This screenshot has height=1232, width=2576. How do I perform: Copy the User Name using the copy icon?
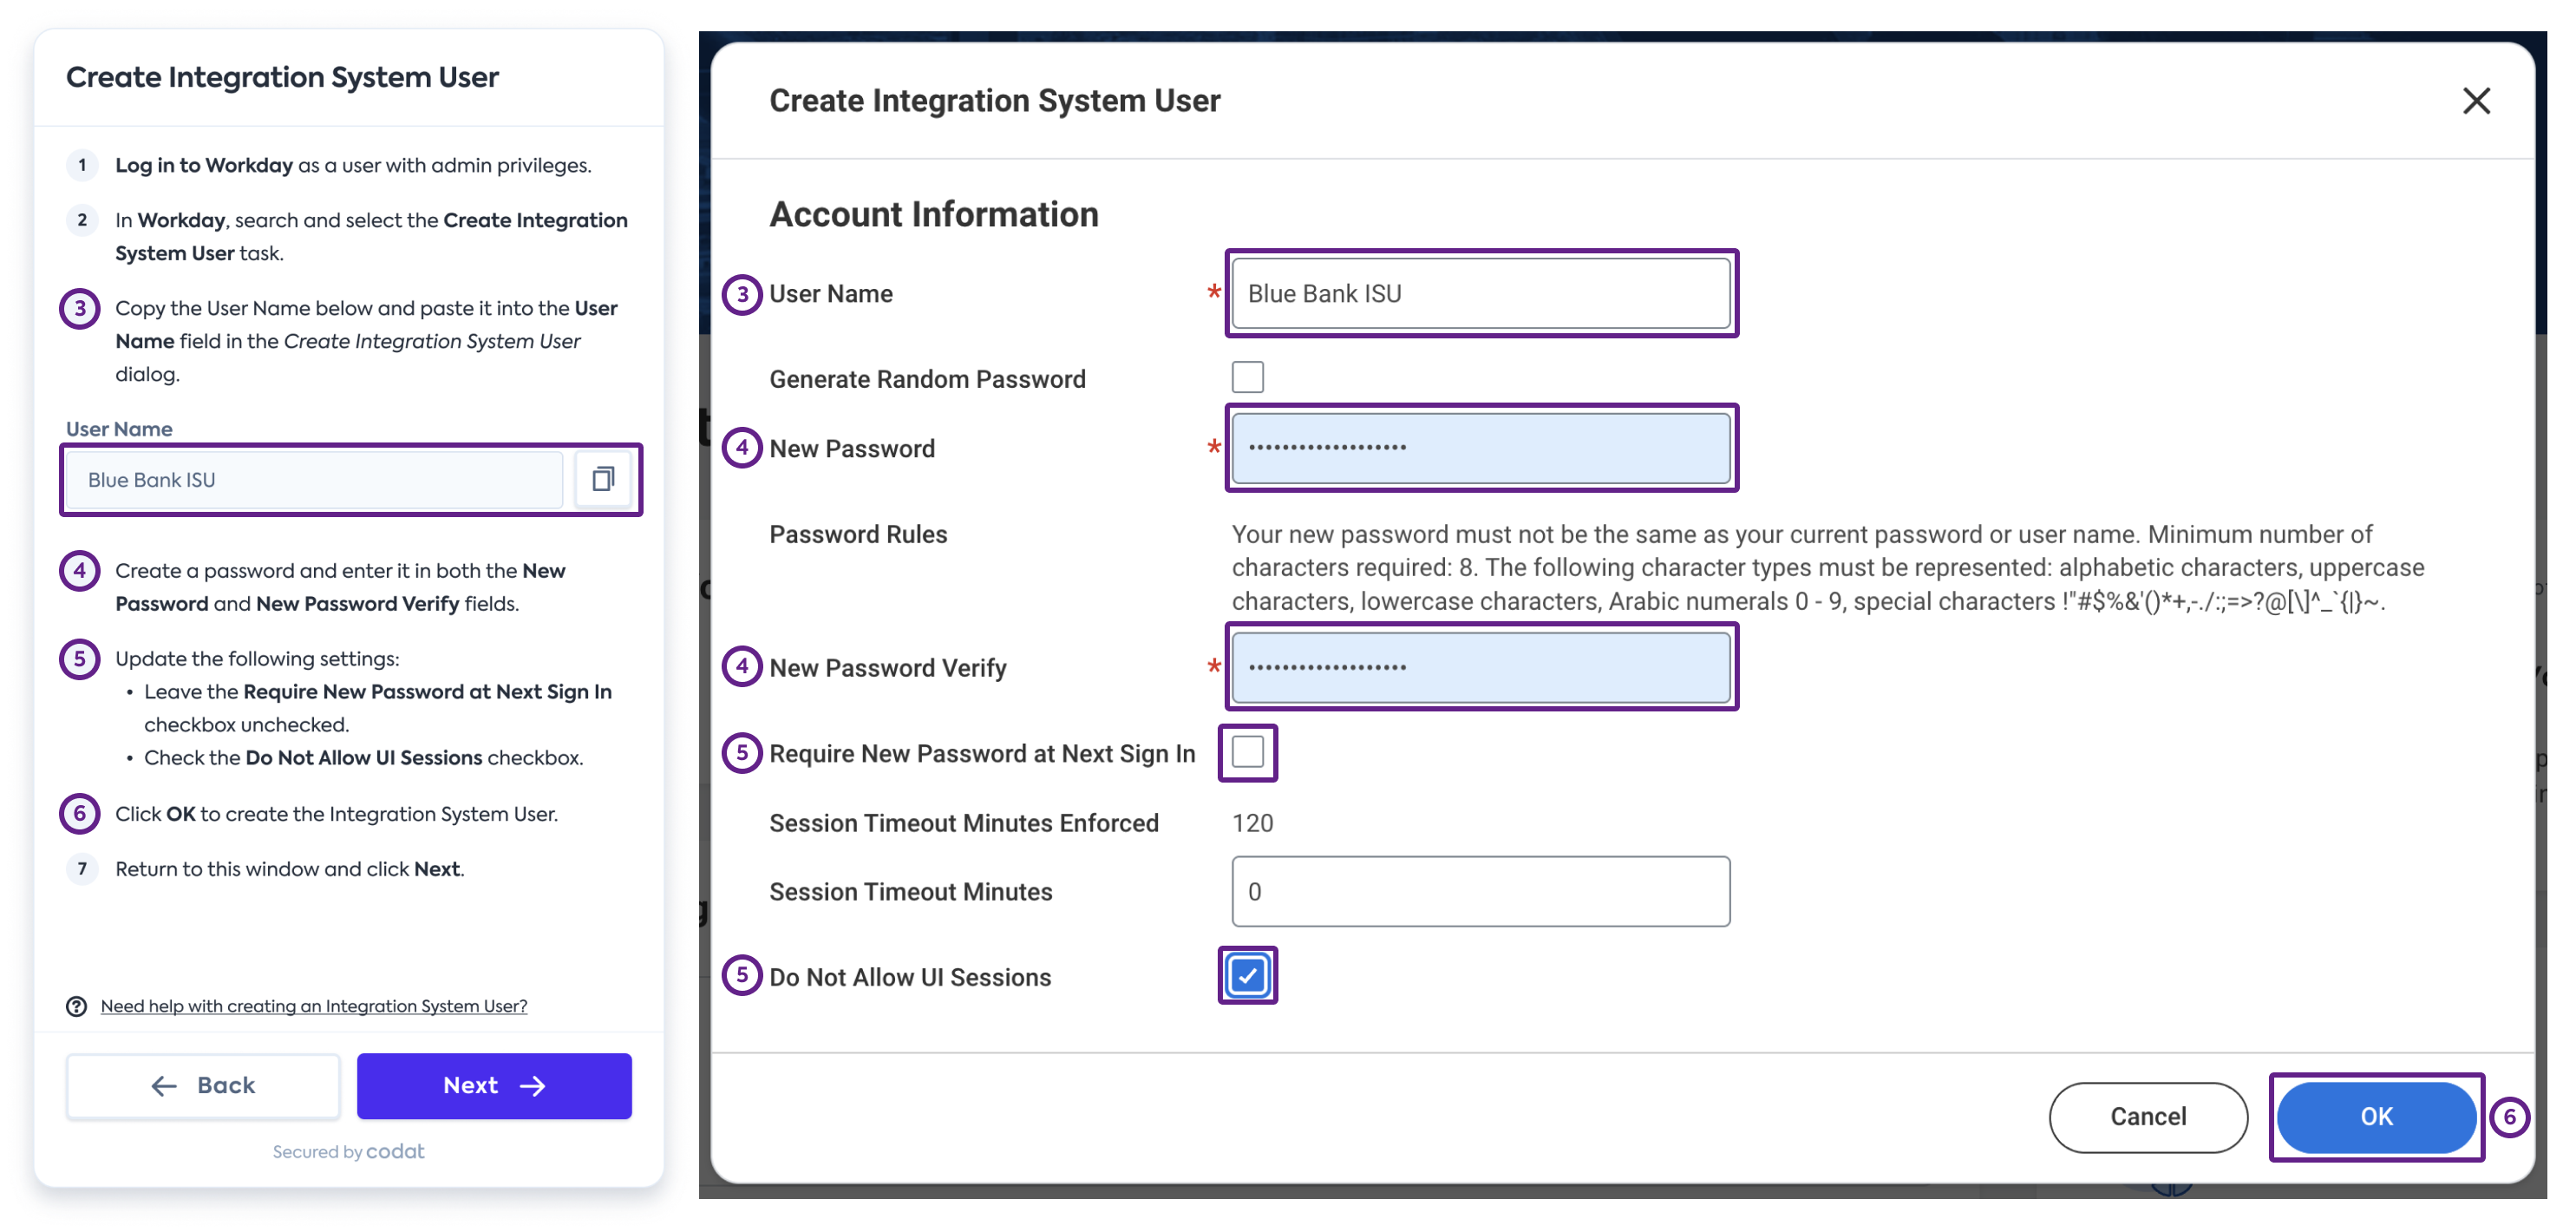tap(604, 479)
